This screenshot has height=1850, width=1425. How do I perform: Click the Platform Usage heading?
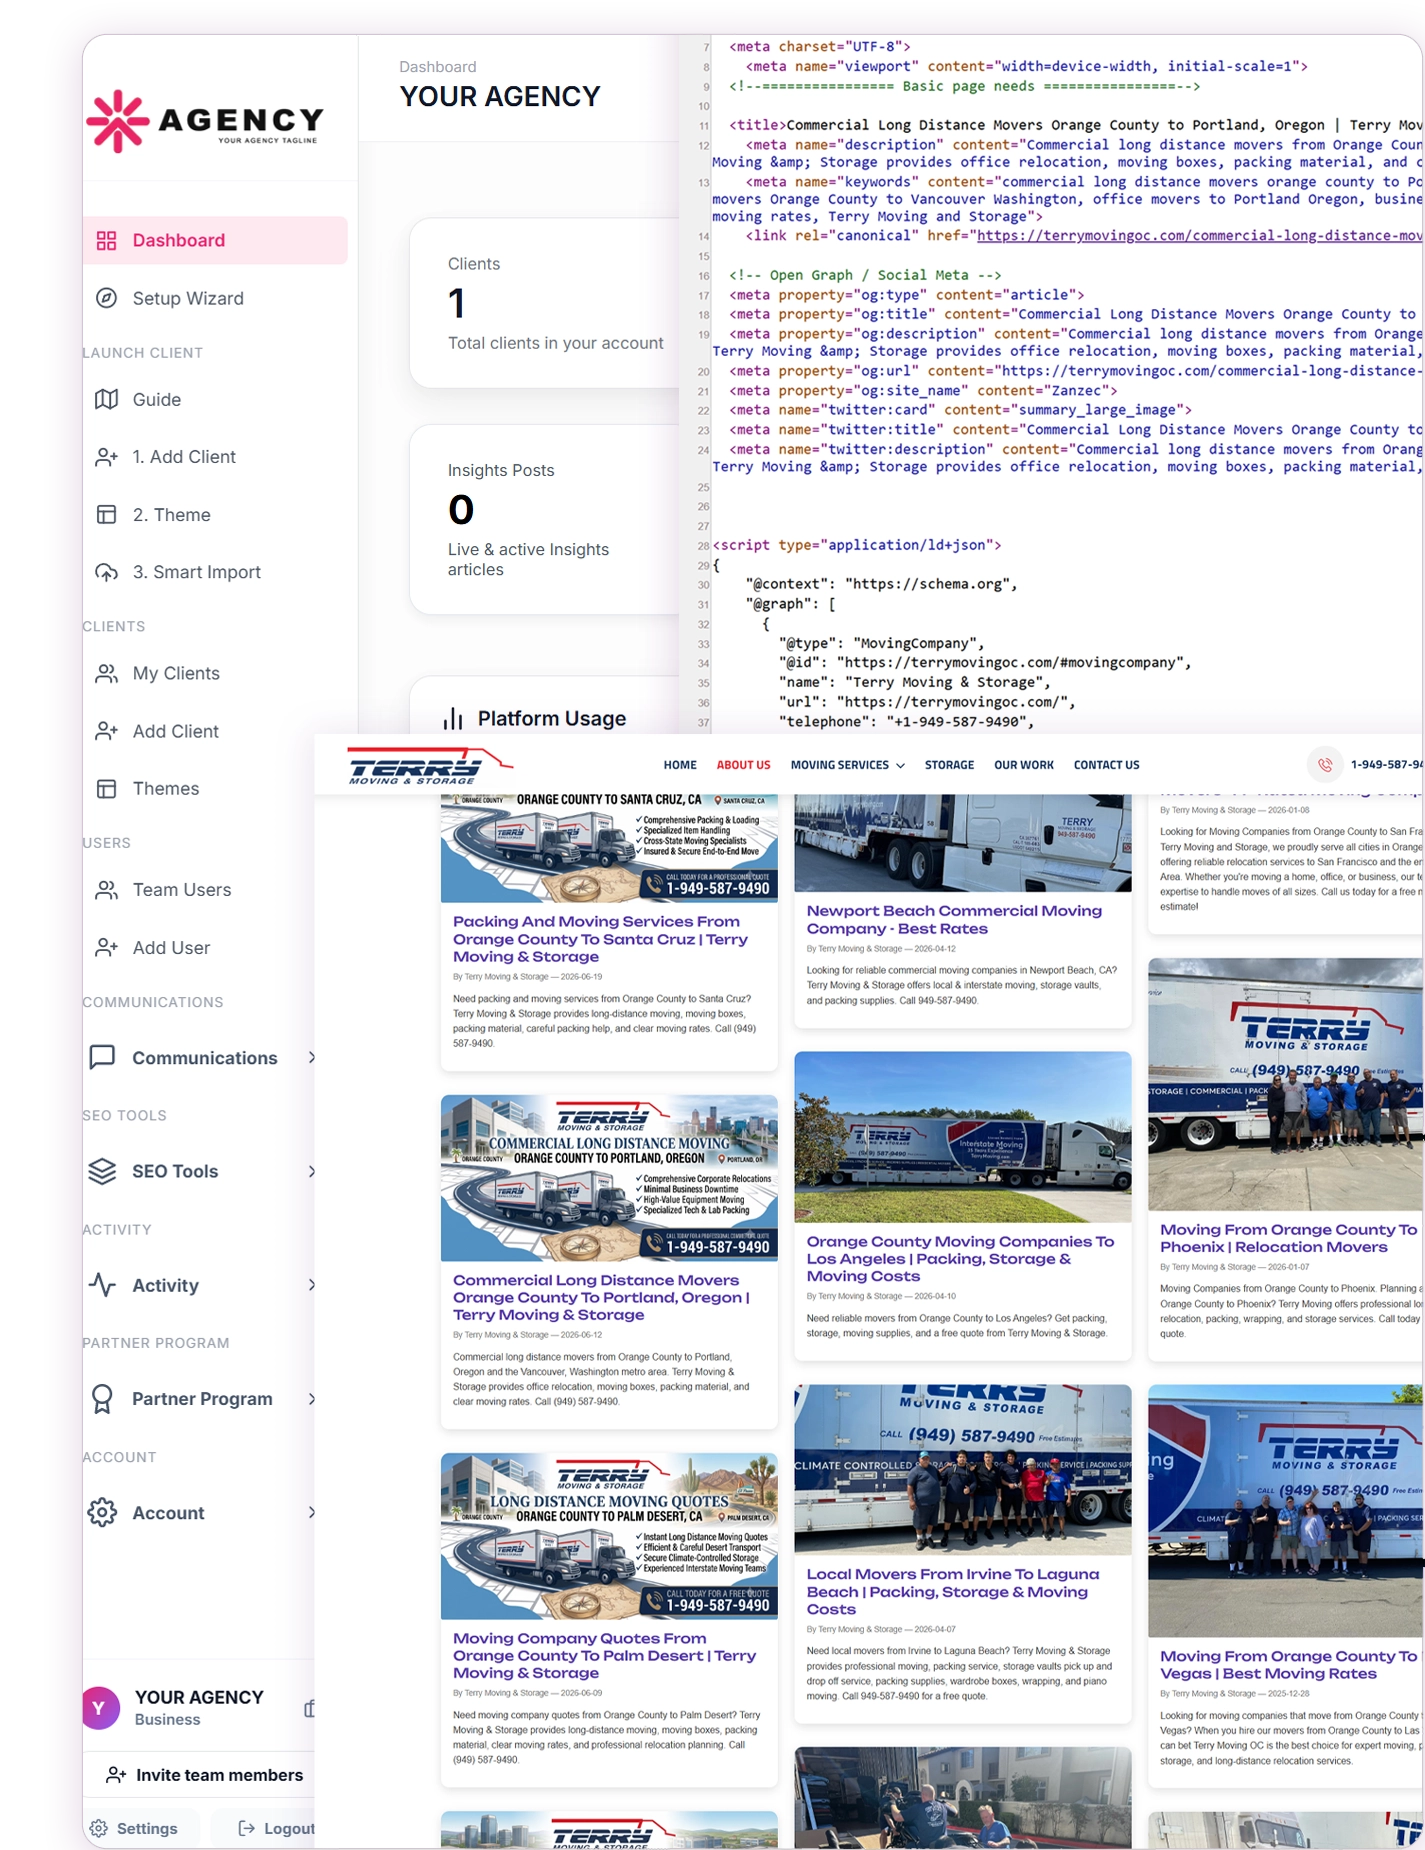(x=552, y=719)
